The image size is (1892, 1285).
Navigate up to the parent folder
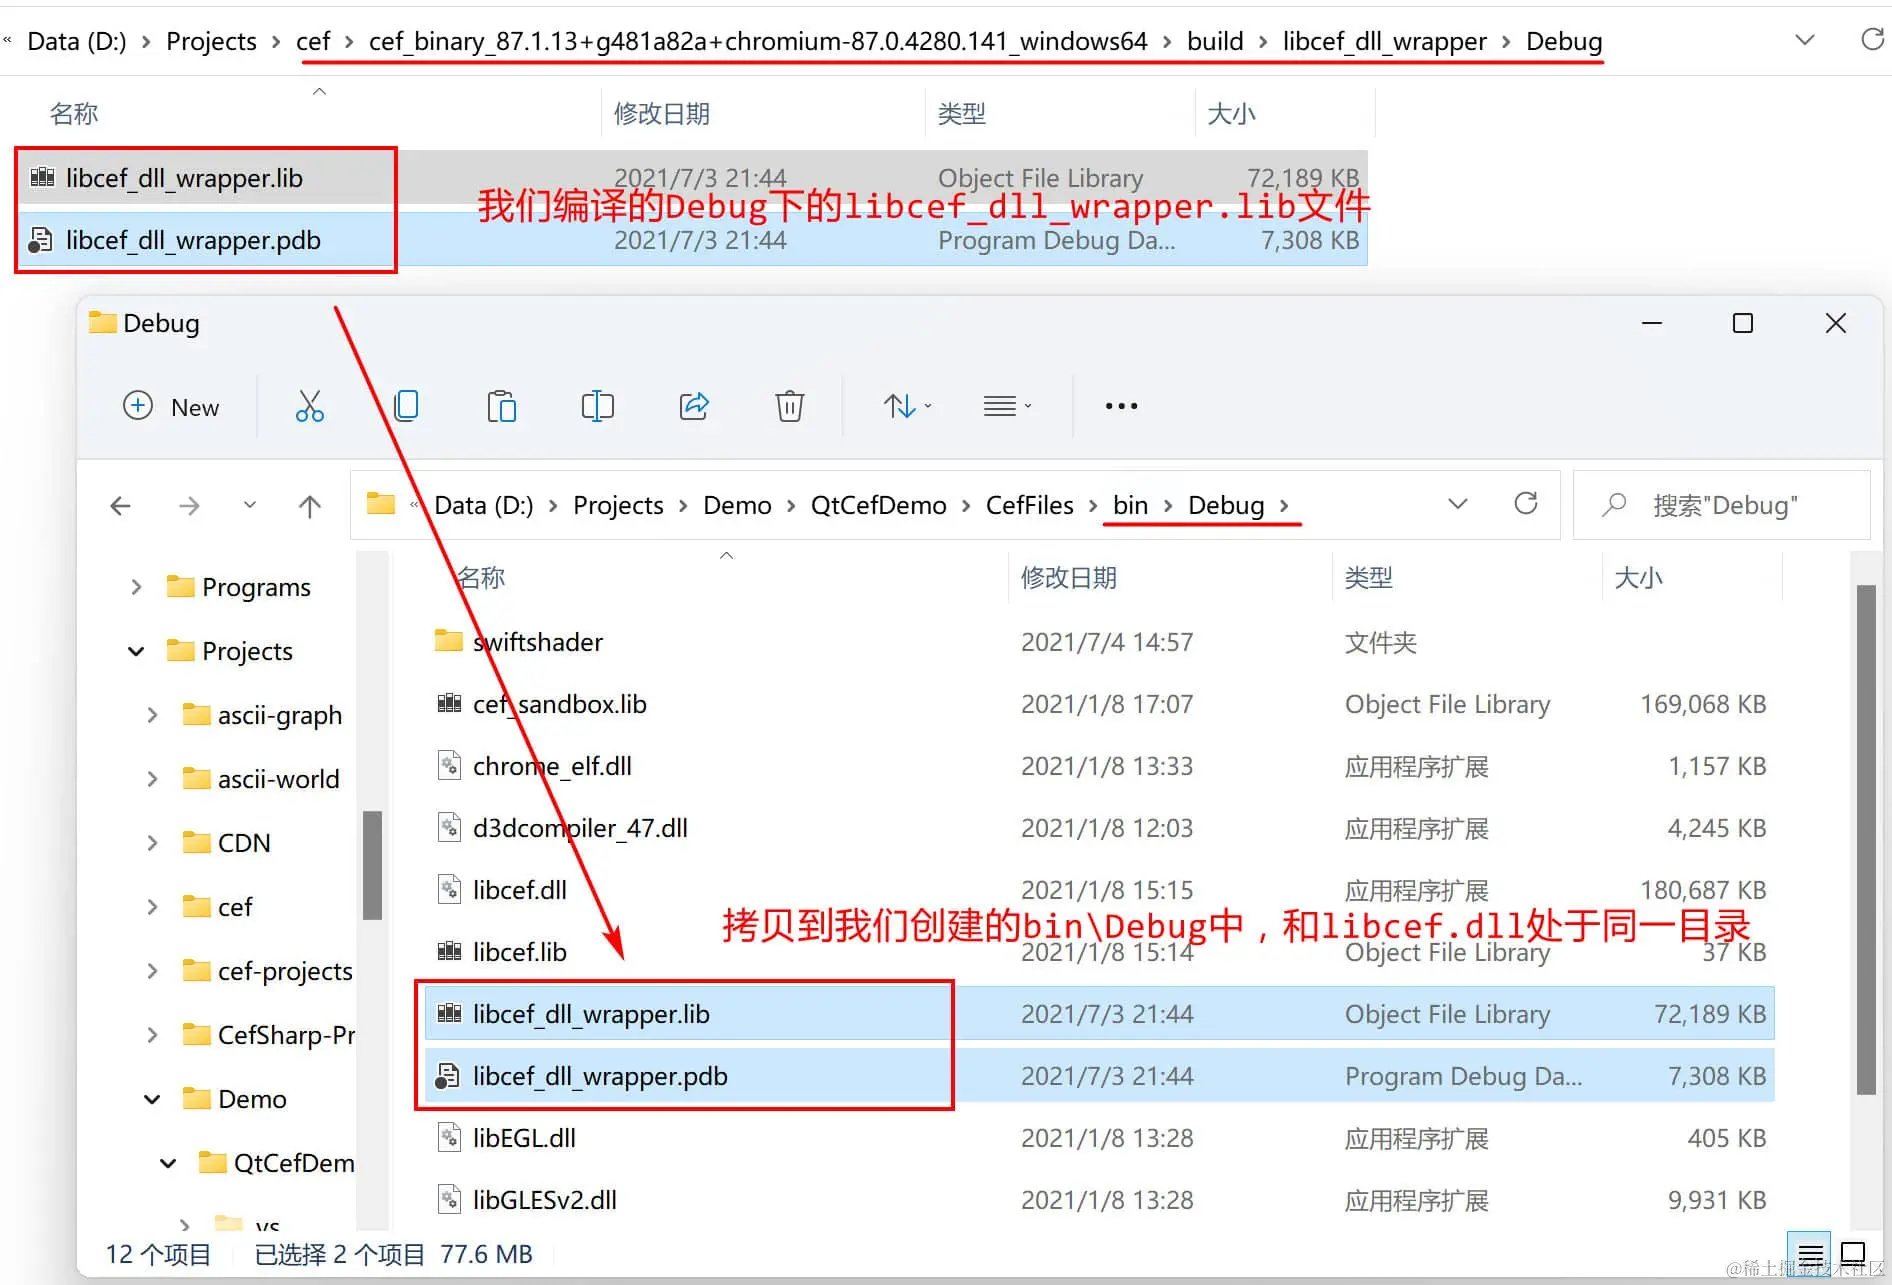310,505
